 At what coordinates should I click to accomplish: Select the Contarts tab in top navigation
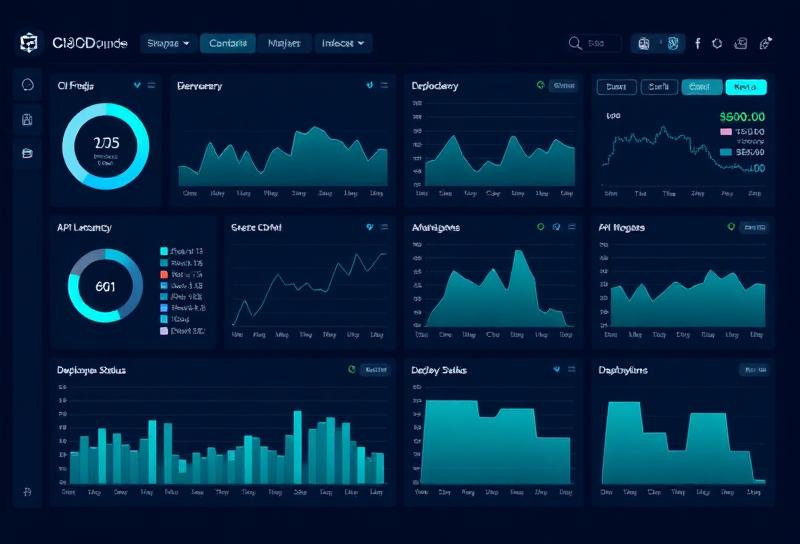tap(228, 43)
